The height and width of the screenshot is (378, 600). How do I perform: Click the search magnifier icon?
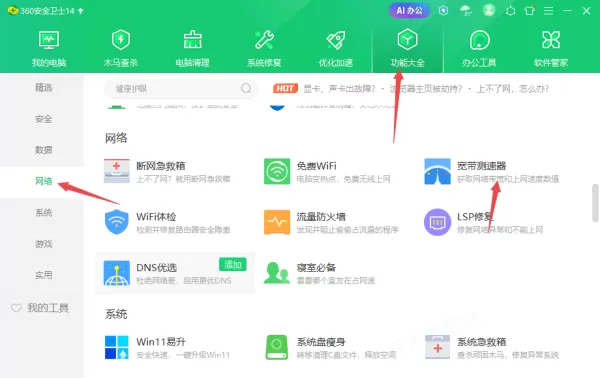[x=246, y=88]
